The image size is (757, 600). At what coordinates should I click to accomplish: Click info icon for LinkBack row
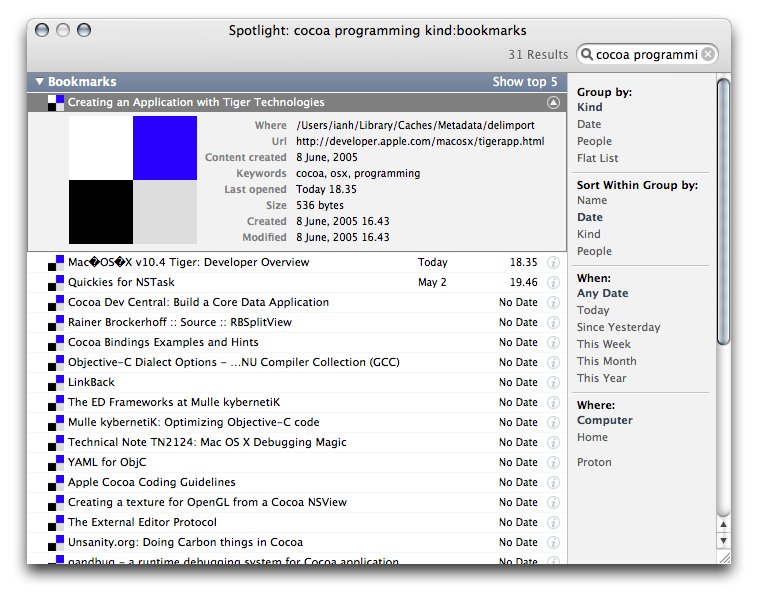coord(553,382)
